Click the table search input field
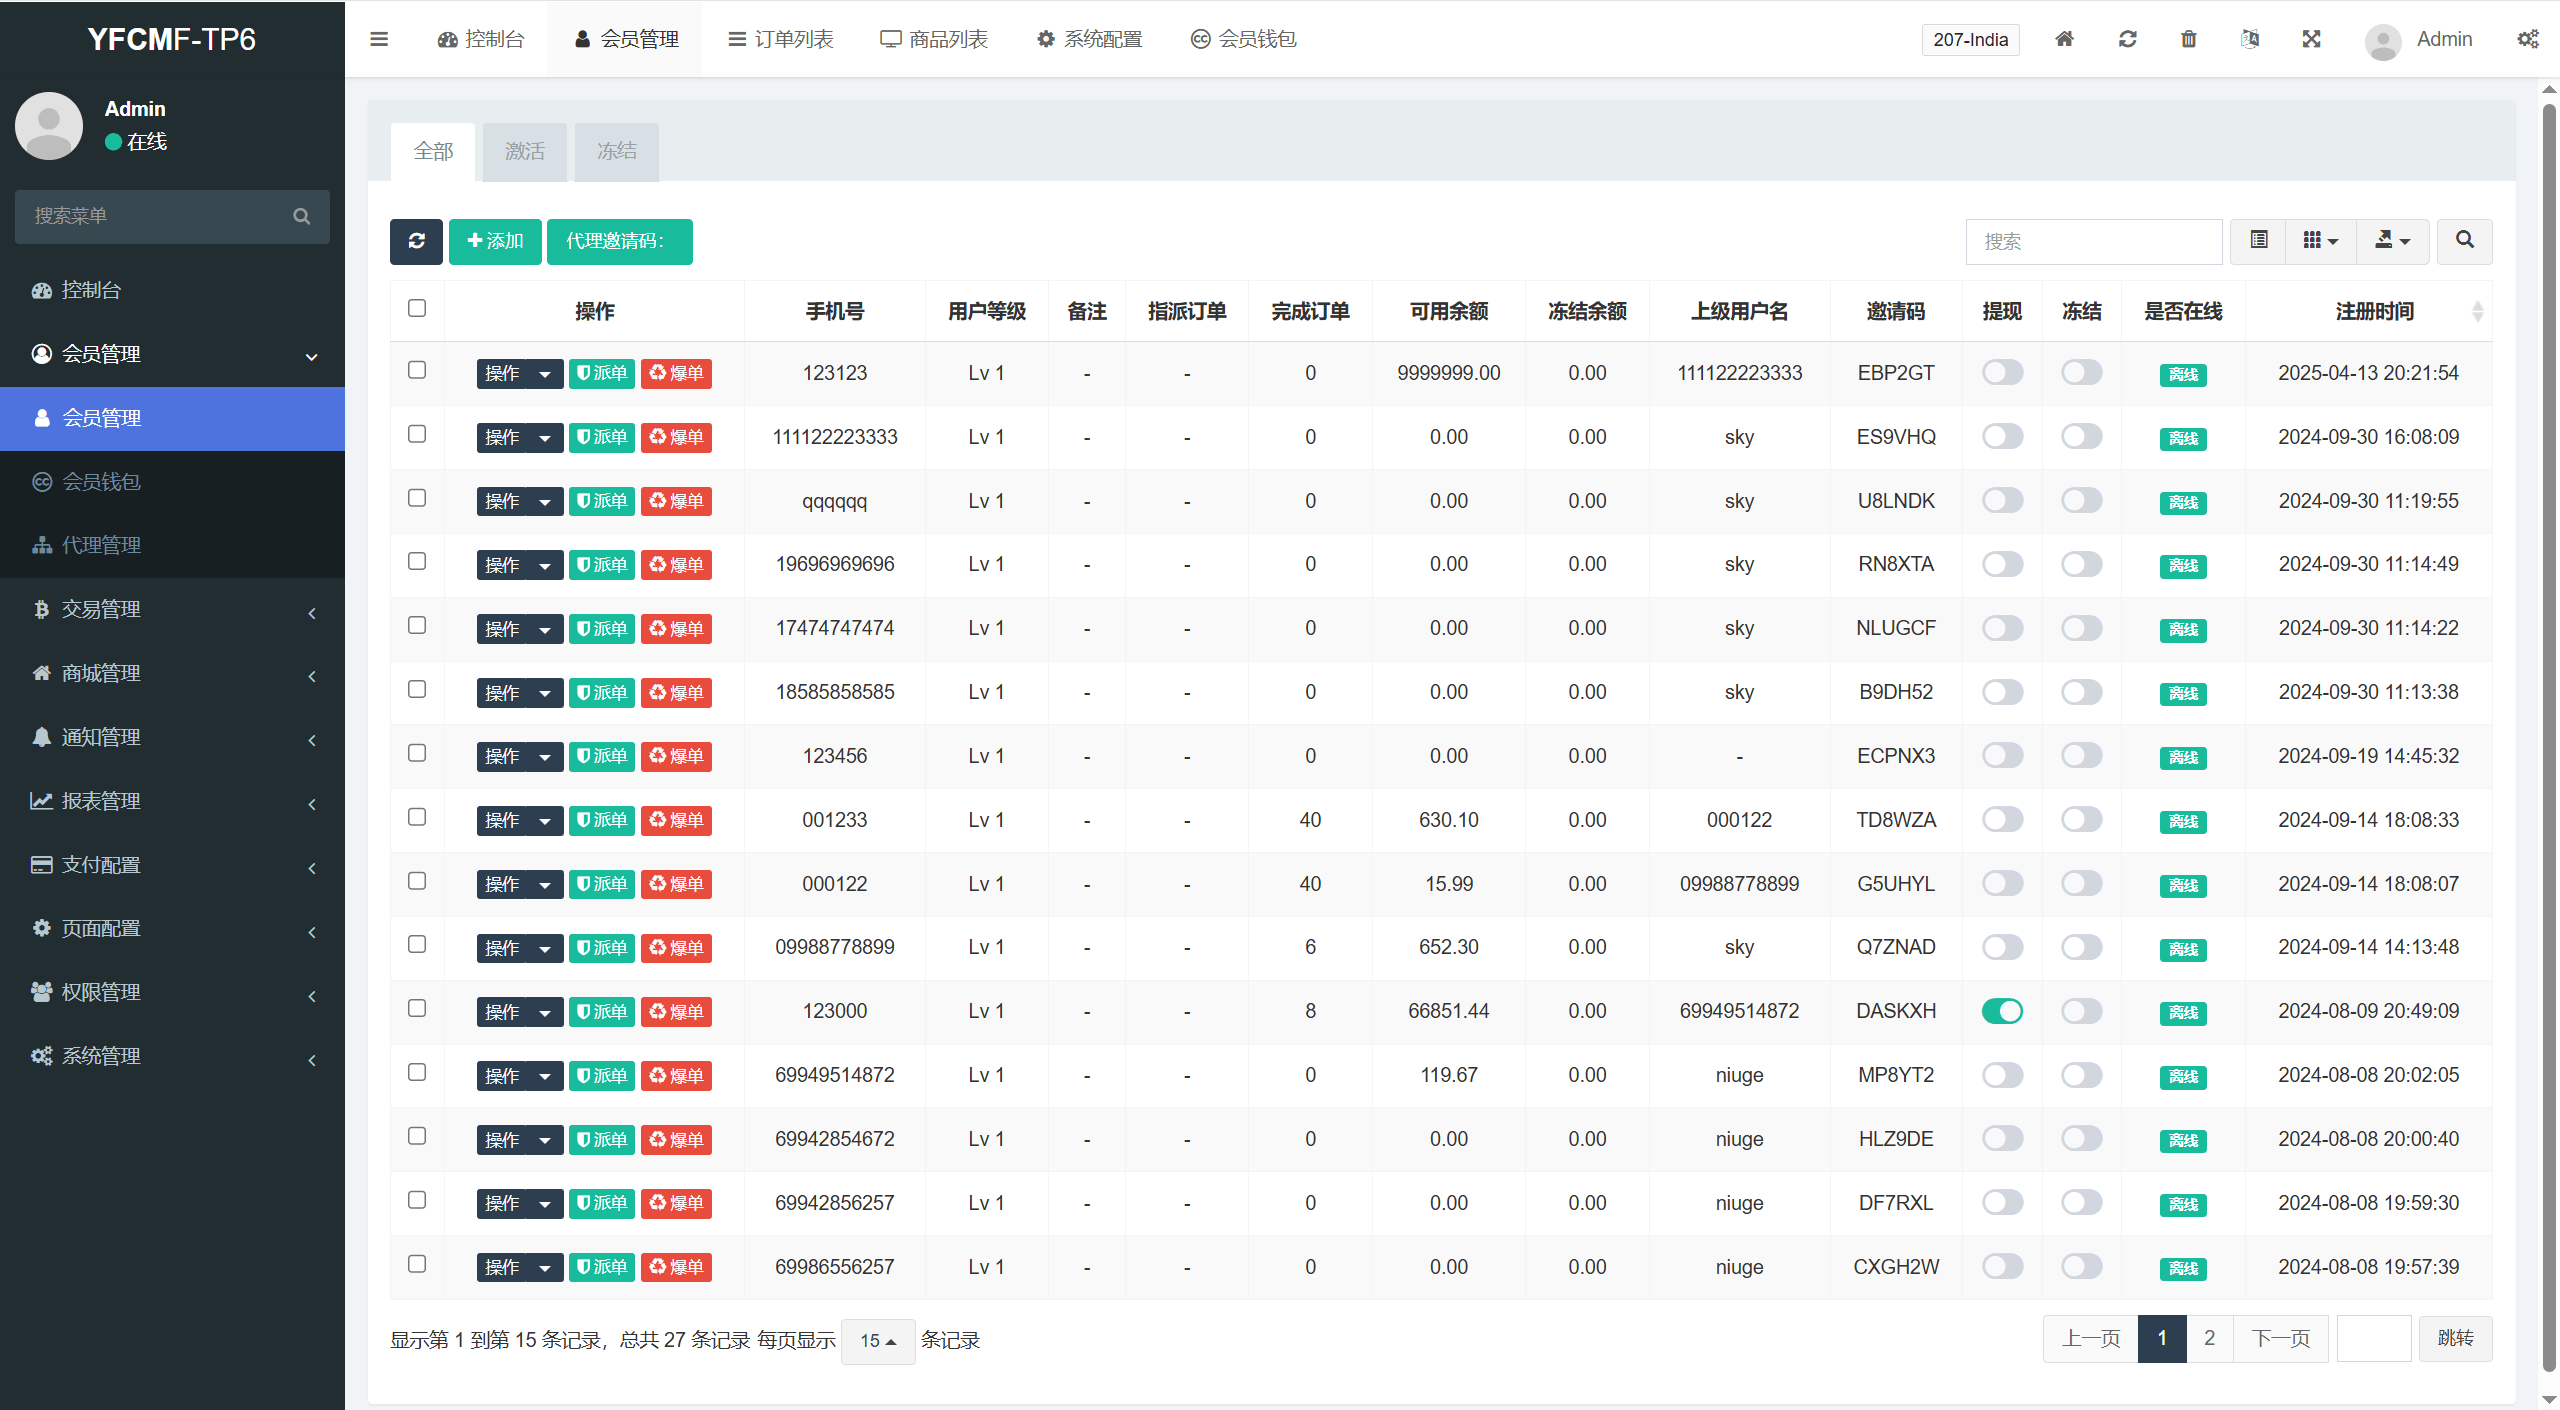Image resolution: width=2560 pixels, height=1410 pixels. click(x=2093, y=241)
